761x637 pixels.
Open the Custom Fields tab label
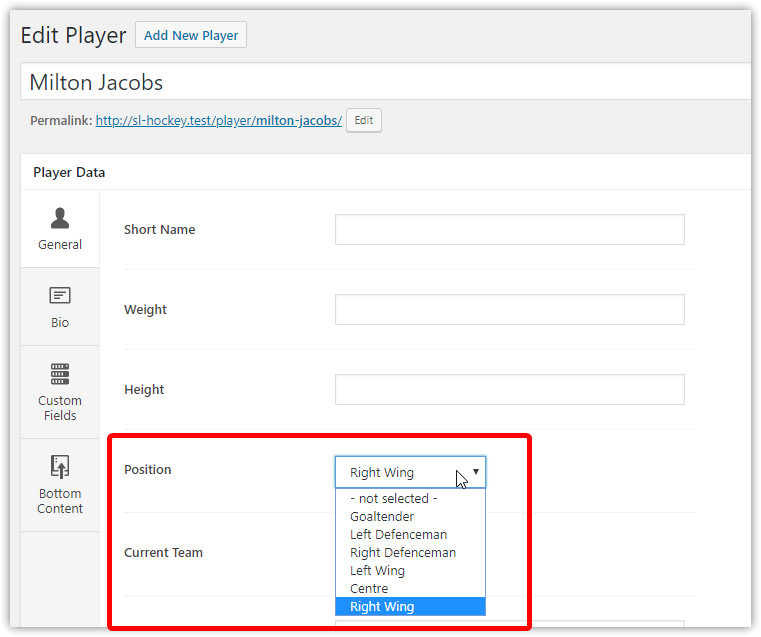click(x=60, y=408)
